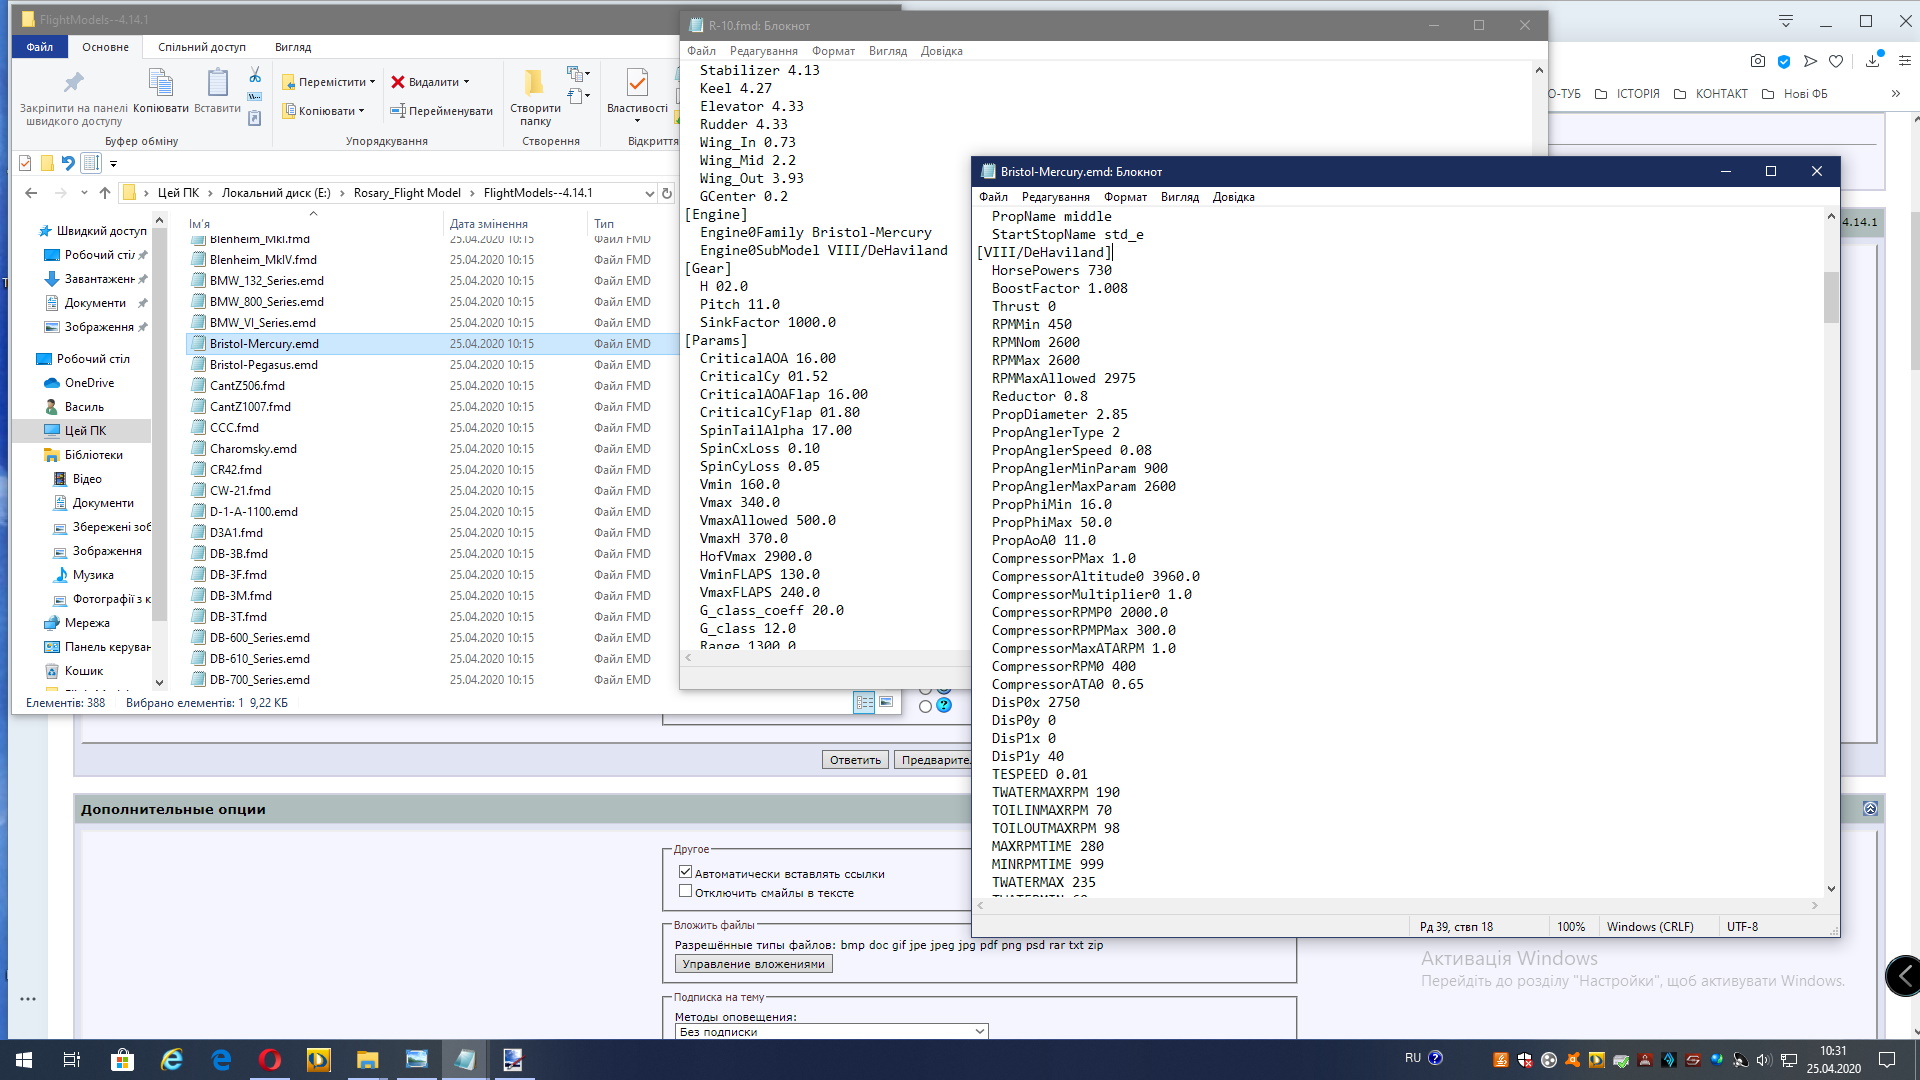Select the empty radio button near help icon

tap(925, 706)
